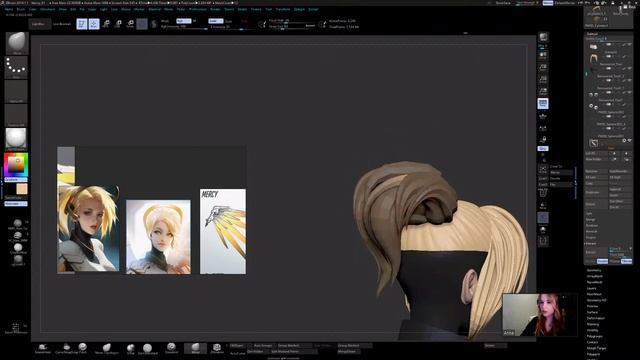Open LightBox browser
The height and width of the screenshot is (360, 640).
[x=39, y=24]
